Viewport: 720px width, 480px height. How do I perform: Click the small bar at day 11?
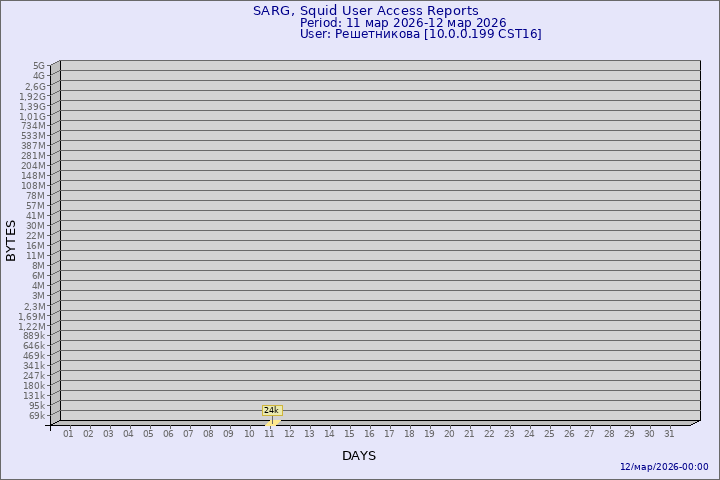[272, 421]
